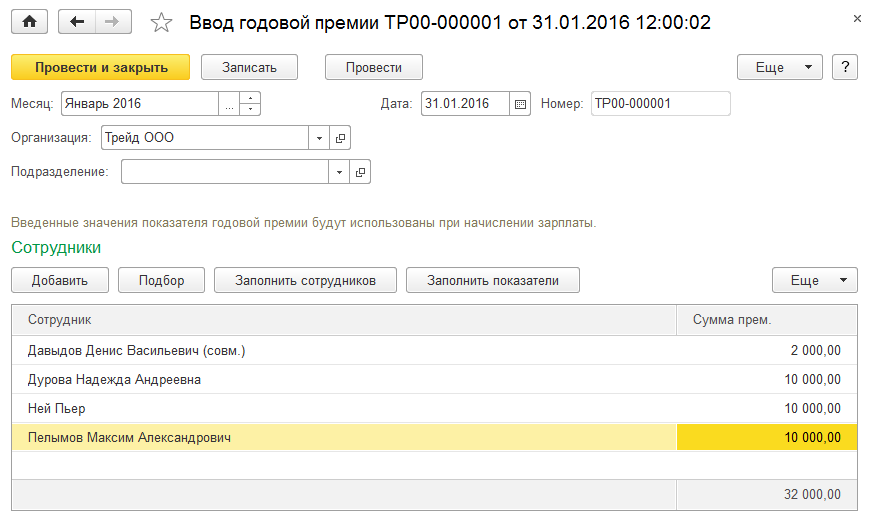Click the Номер input field
This screenshot has height=513, width=872.
point(660,104)
